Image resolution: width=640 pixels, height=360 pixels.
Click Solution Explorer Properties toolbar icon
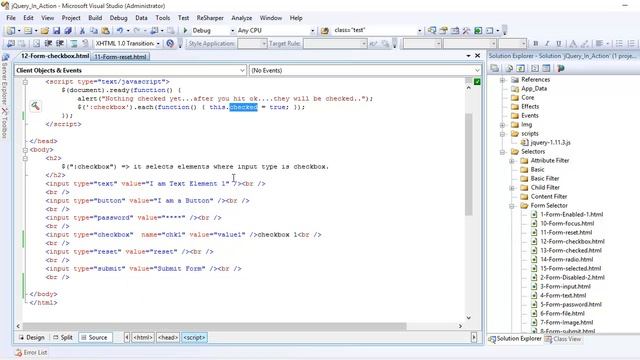(x=495, y=68)
